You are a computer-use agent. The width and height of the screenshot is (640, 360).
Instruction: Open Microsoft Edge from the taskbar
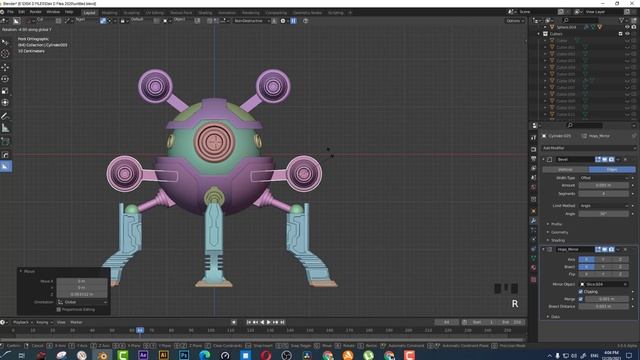pyautogui.click(x=204, y=355)
